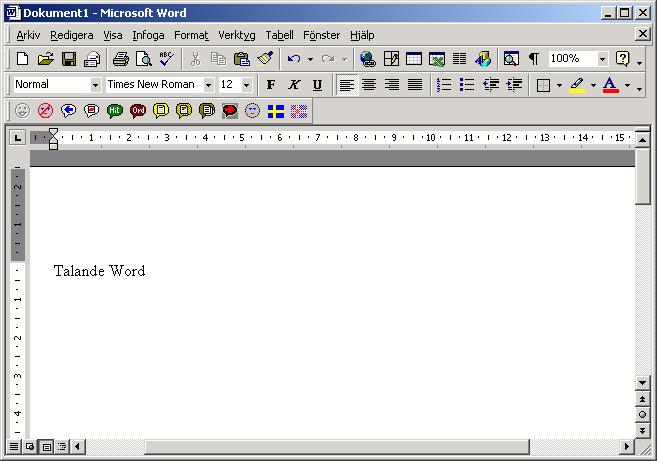Open the Tabell menu

click(279, 35)
